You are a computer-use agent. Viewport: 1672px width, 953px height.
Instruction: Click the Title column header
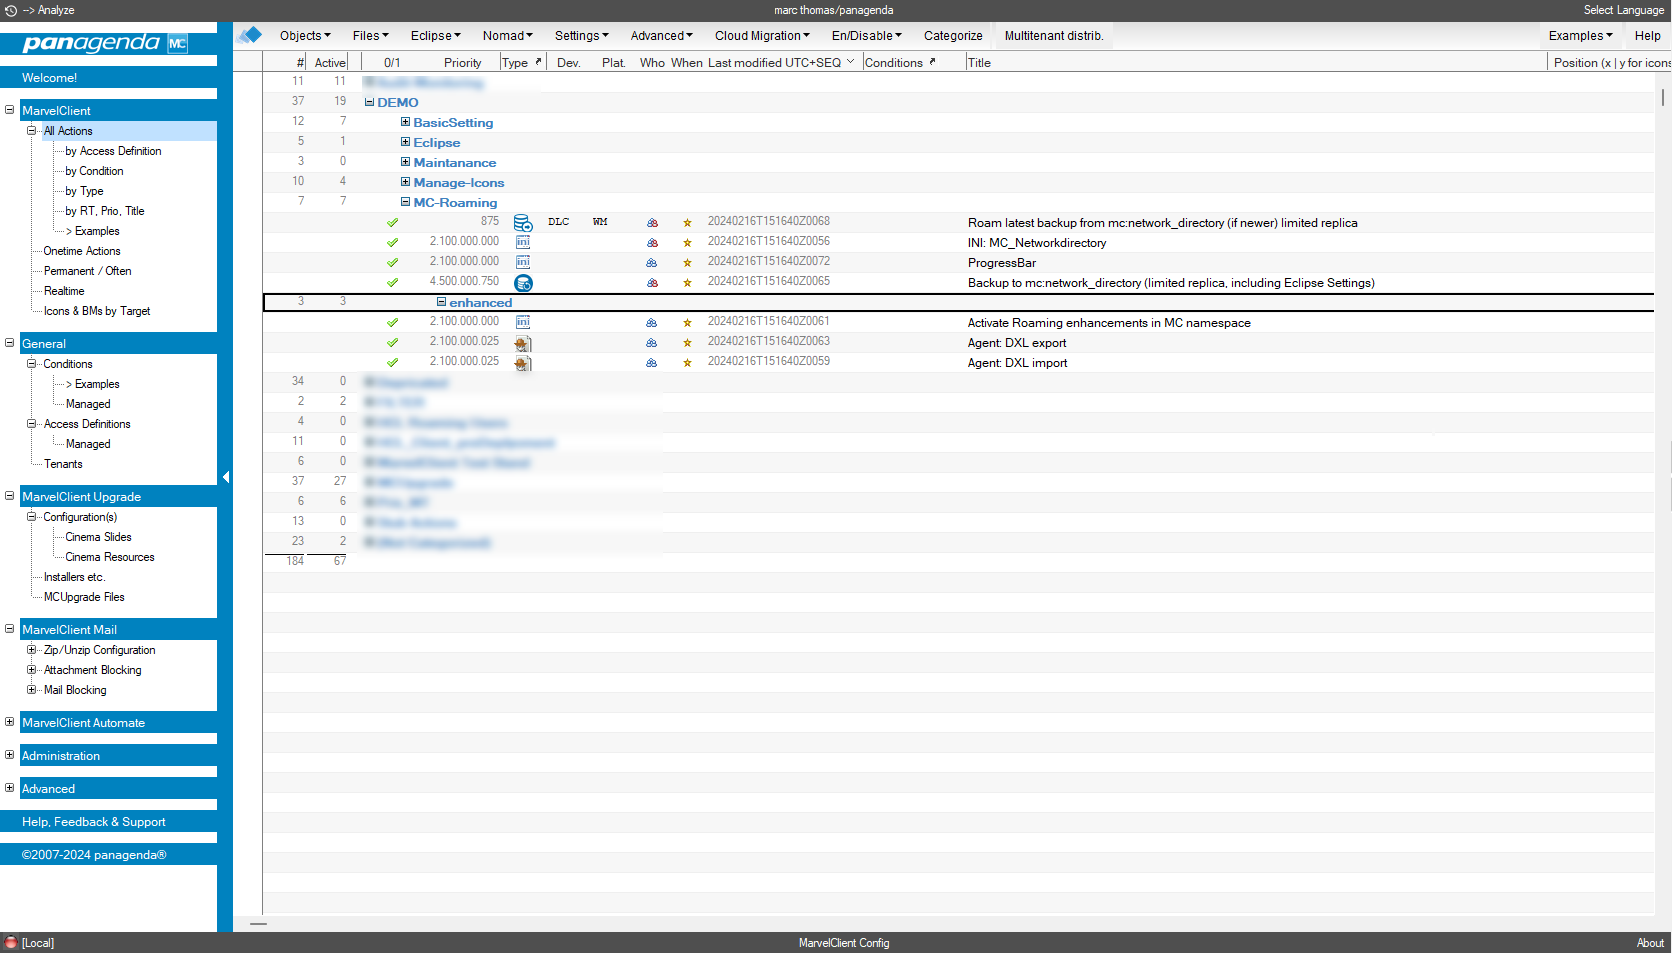(979, 63)
